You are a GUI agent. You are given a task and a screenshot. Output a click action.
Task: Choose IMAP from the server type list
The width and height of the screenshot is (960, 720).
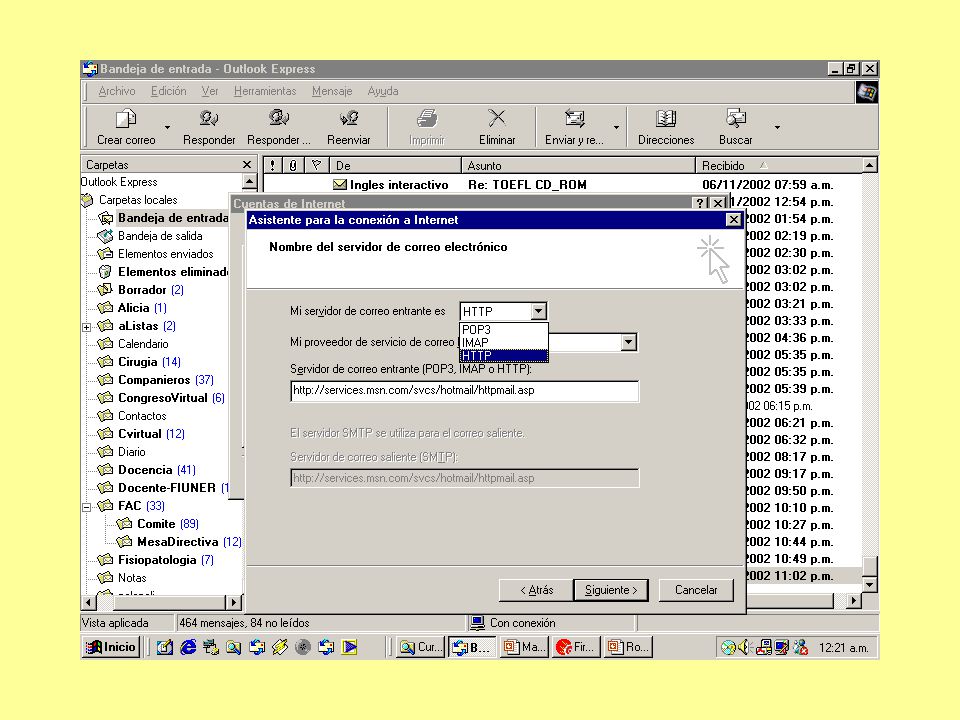503,342
